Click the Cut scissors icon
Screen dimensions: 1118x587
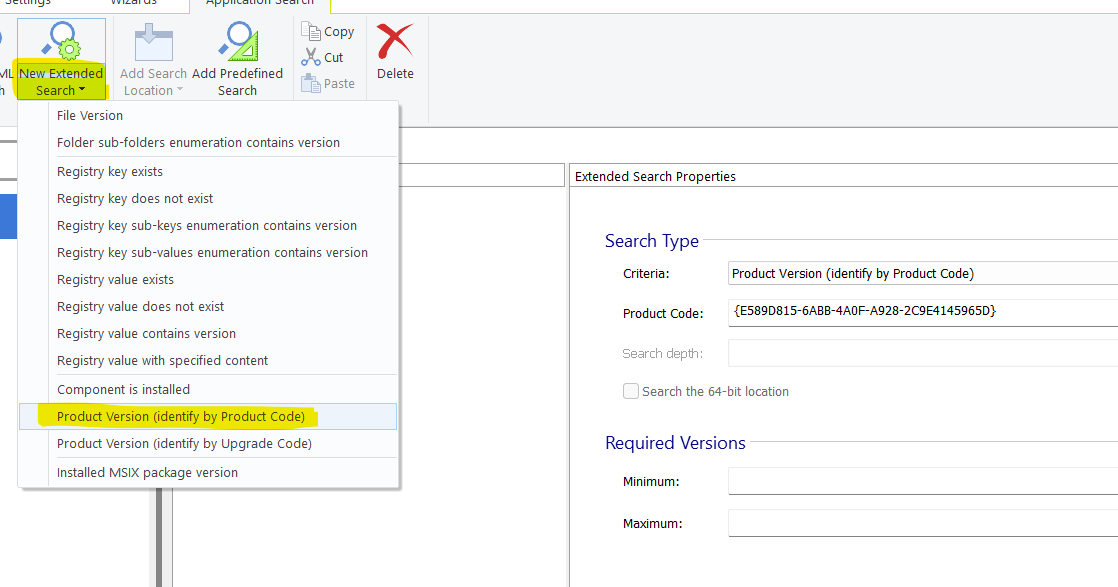pyautogui.click(x=311, y=58)
